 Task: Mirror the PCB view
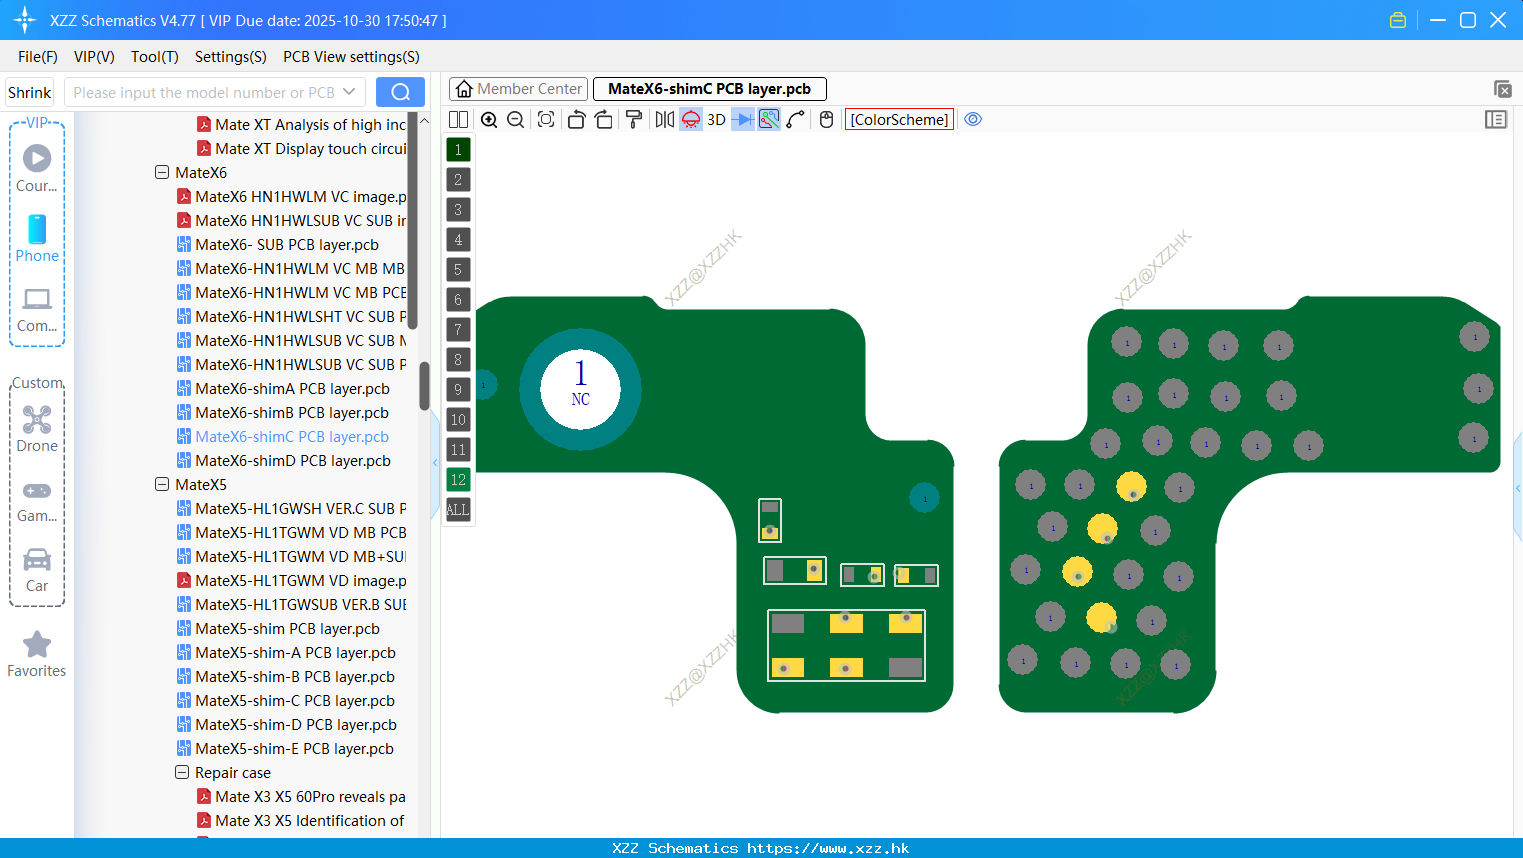pos(664,119)
